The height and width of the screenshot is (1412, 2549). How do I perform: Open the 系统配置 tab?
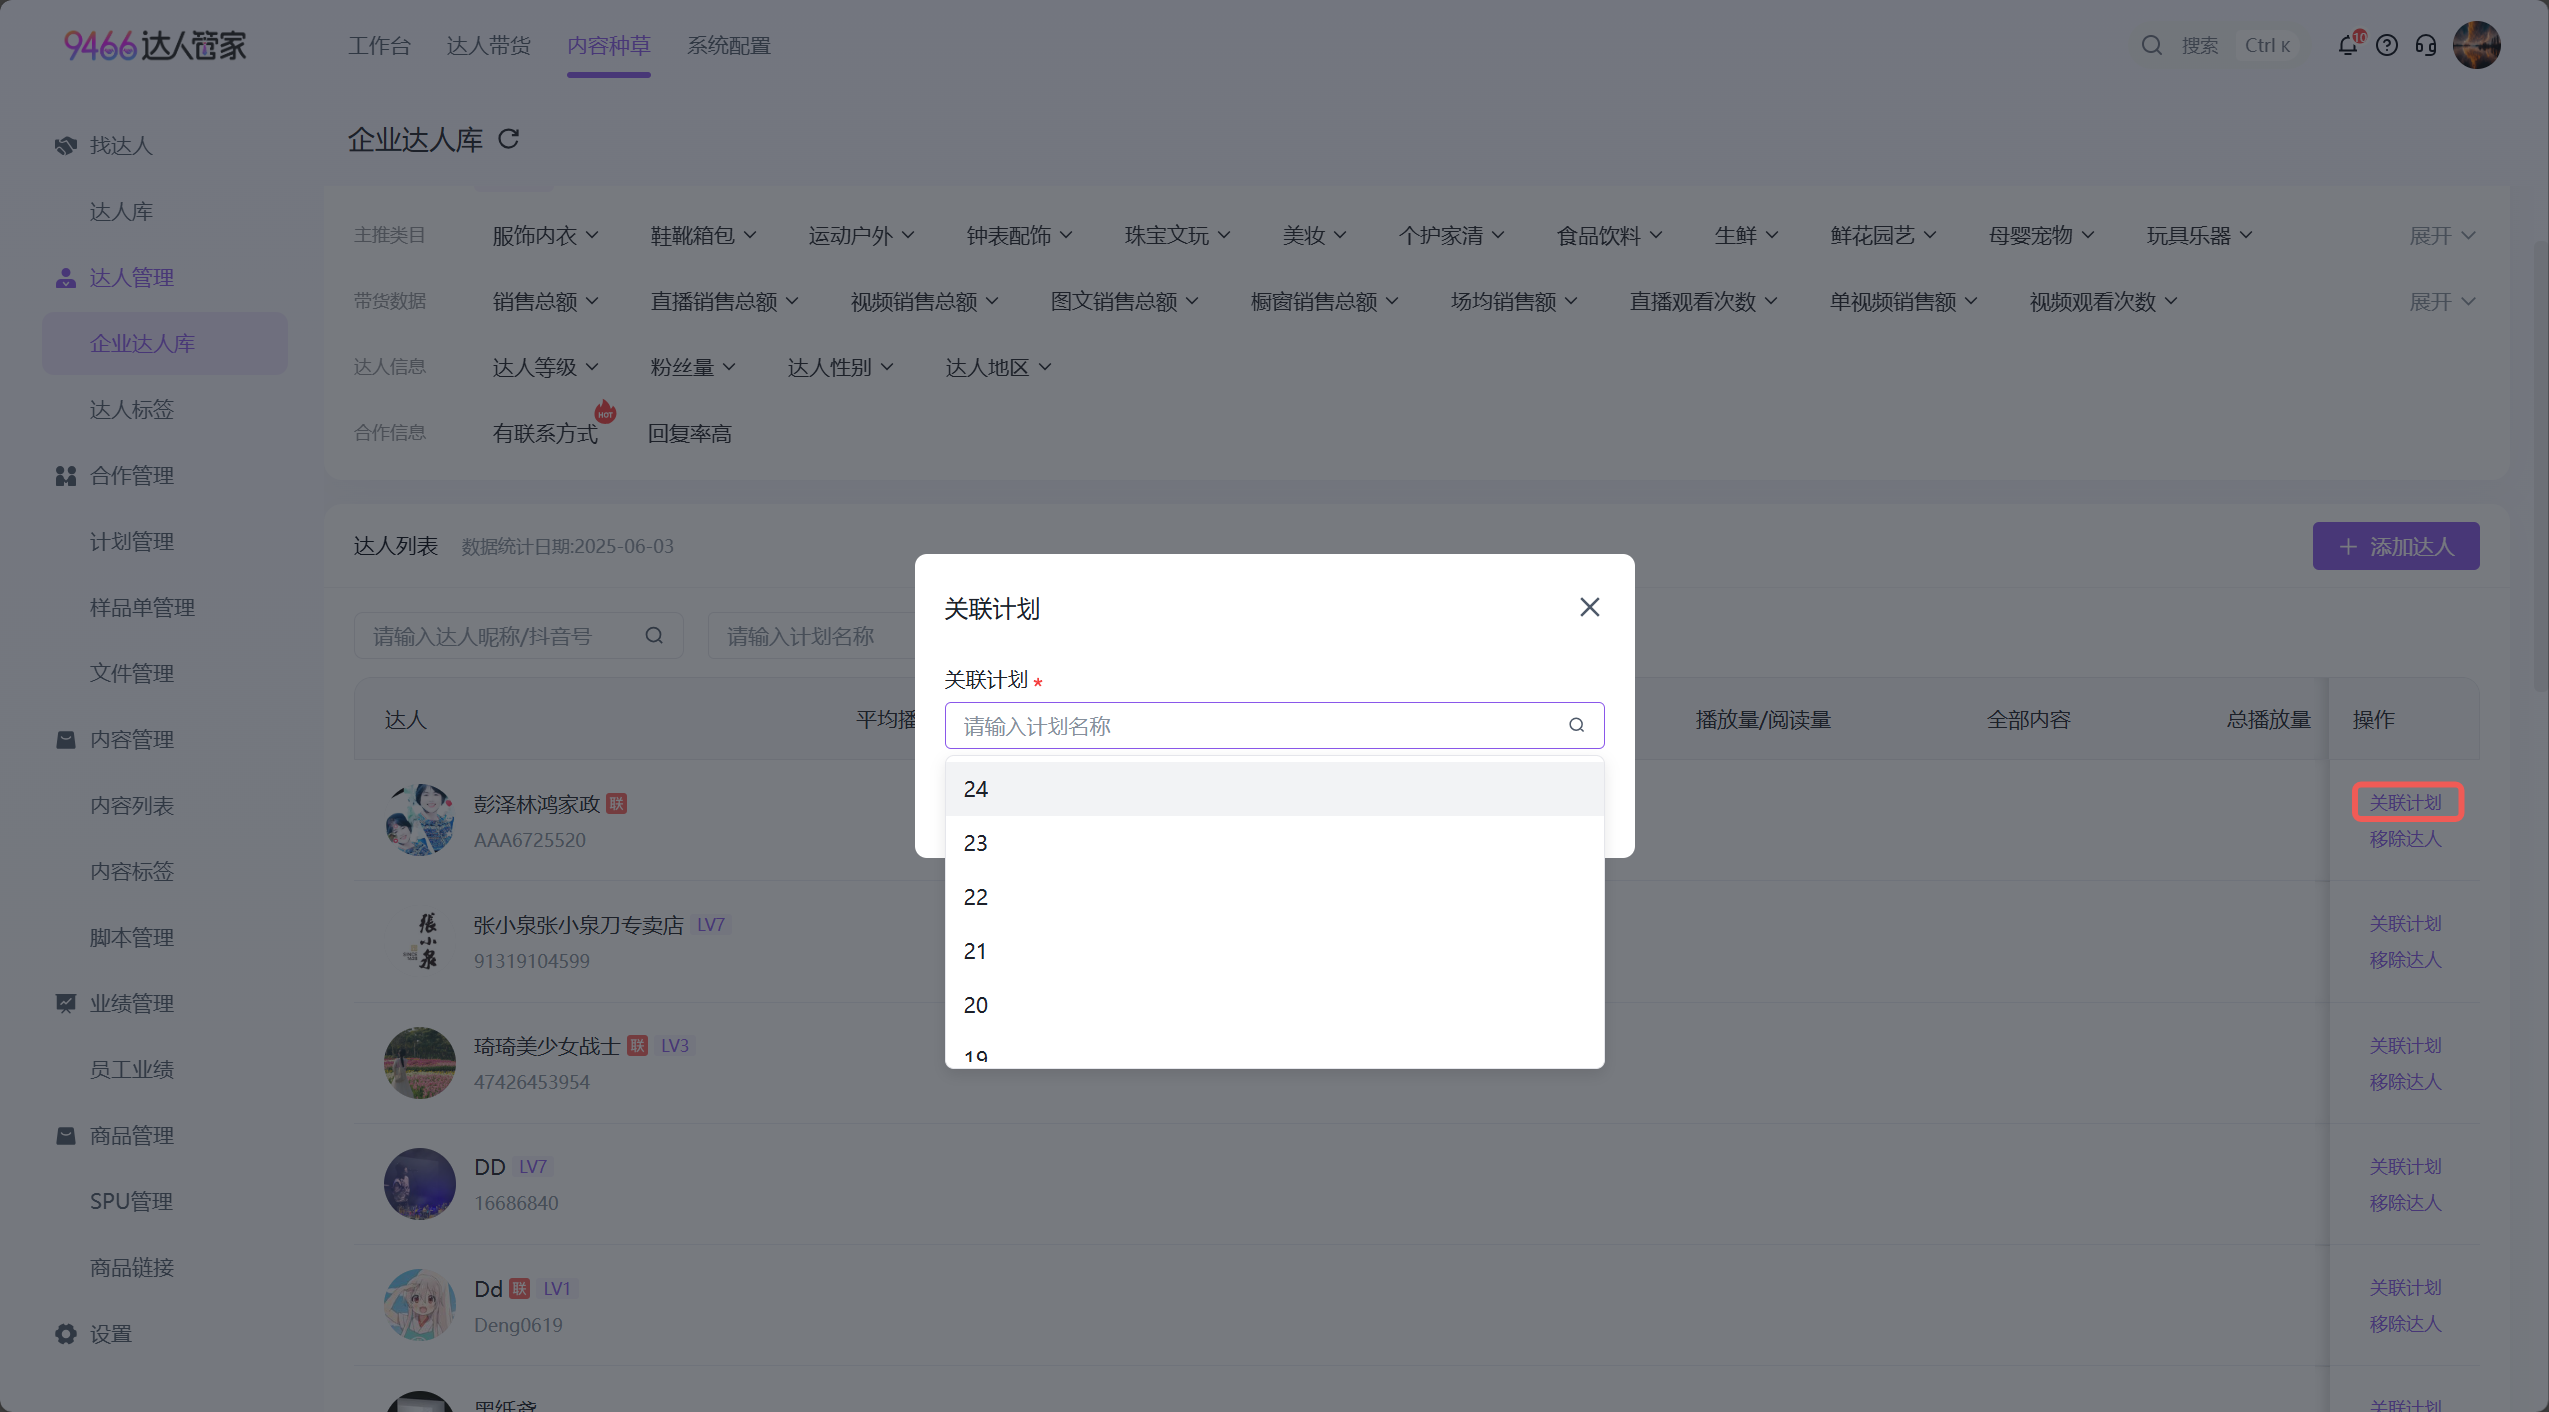click(728, 46)
